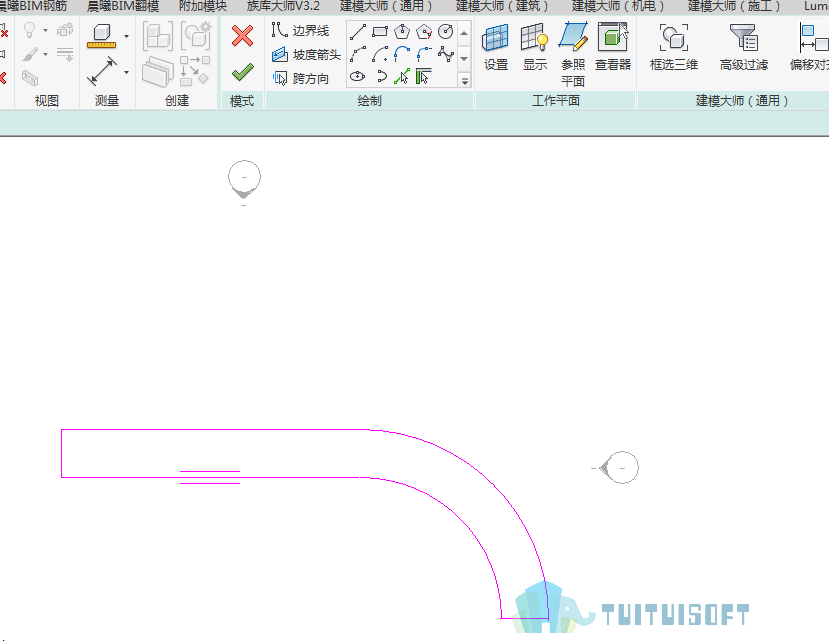This screenshot has height=641, width=829.
Task: Click the draw gallery down arrow
Action: point(464,58)
